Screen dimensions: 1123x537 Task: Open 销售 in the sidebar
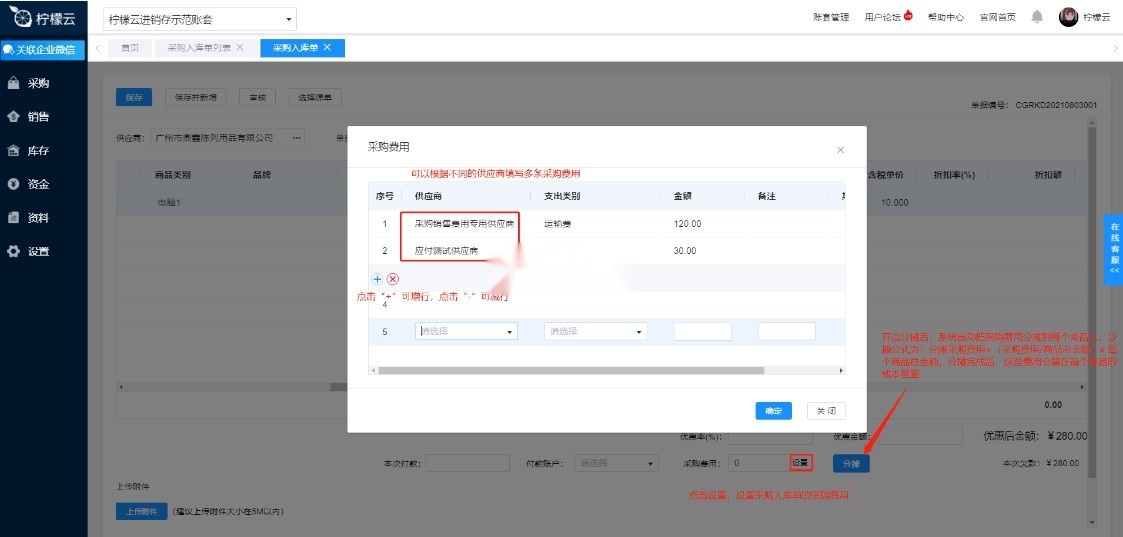click(38, 117)
